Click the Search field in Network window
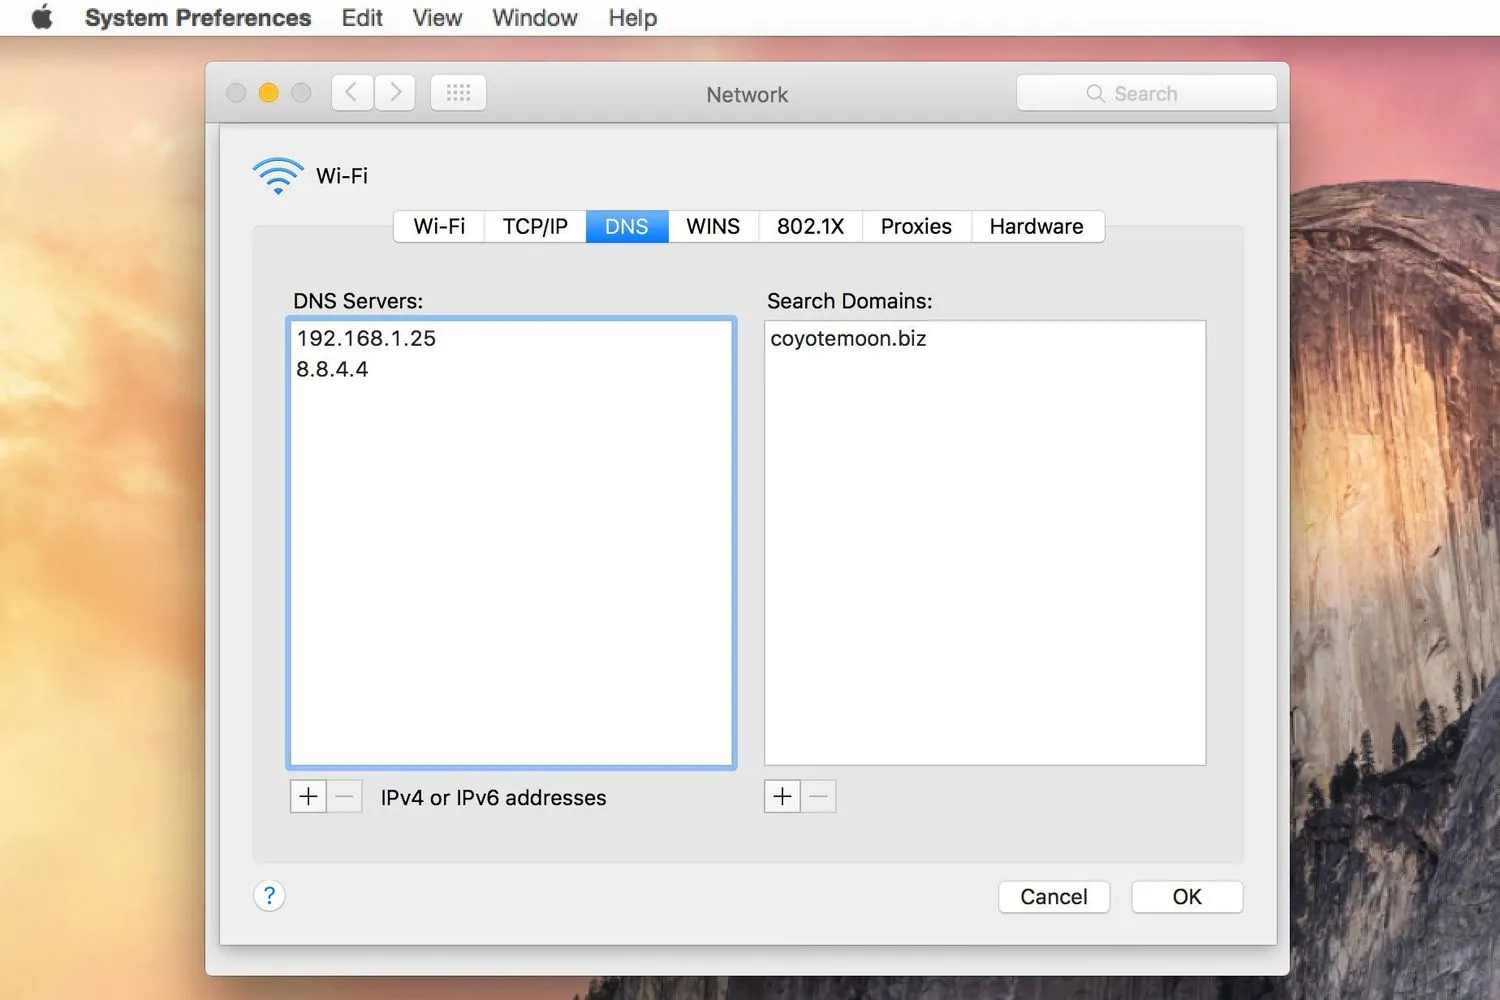This screenshot has width=1500, height=1000. pyautogui.click(x=1146, y=93)
